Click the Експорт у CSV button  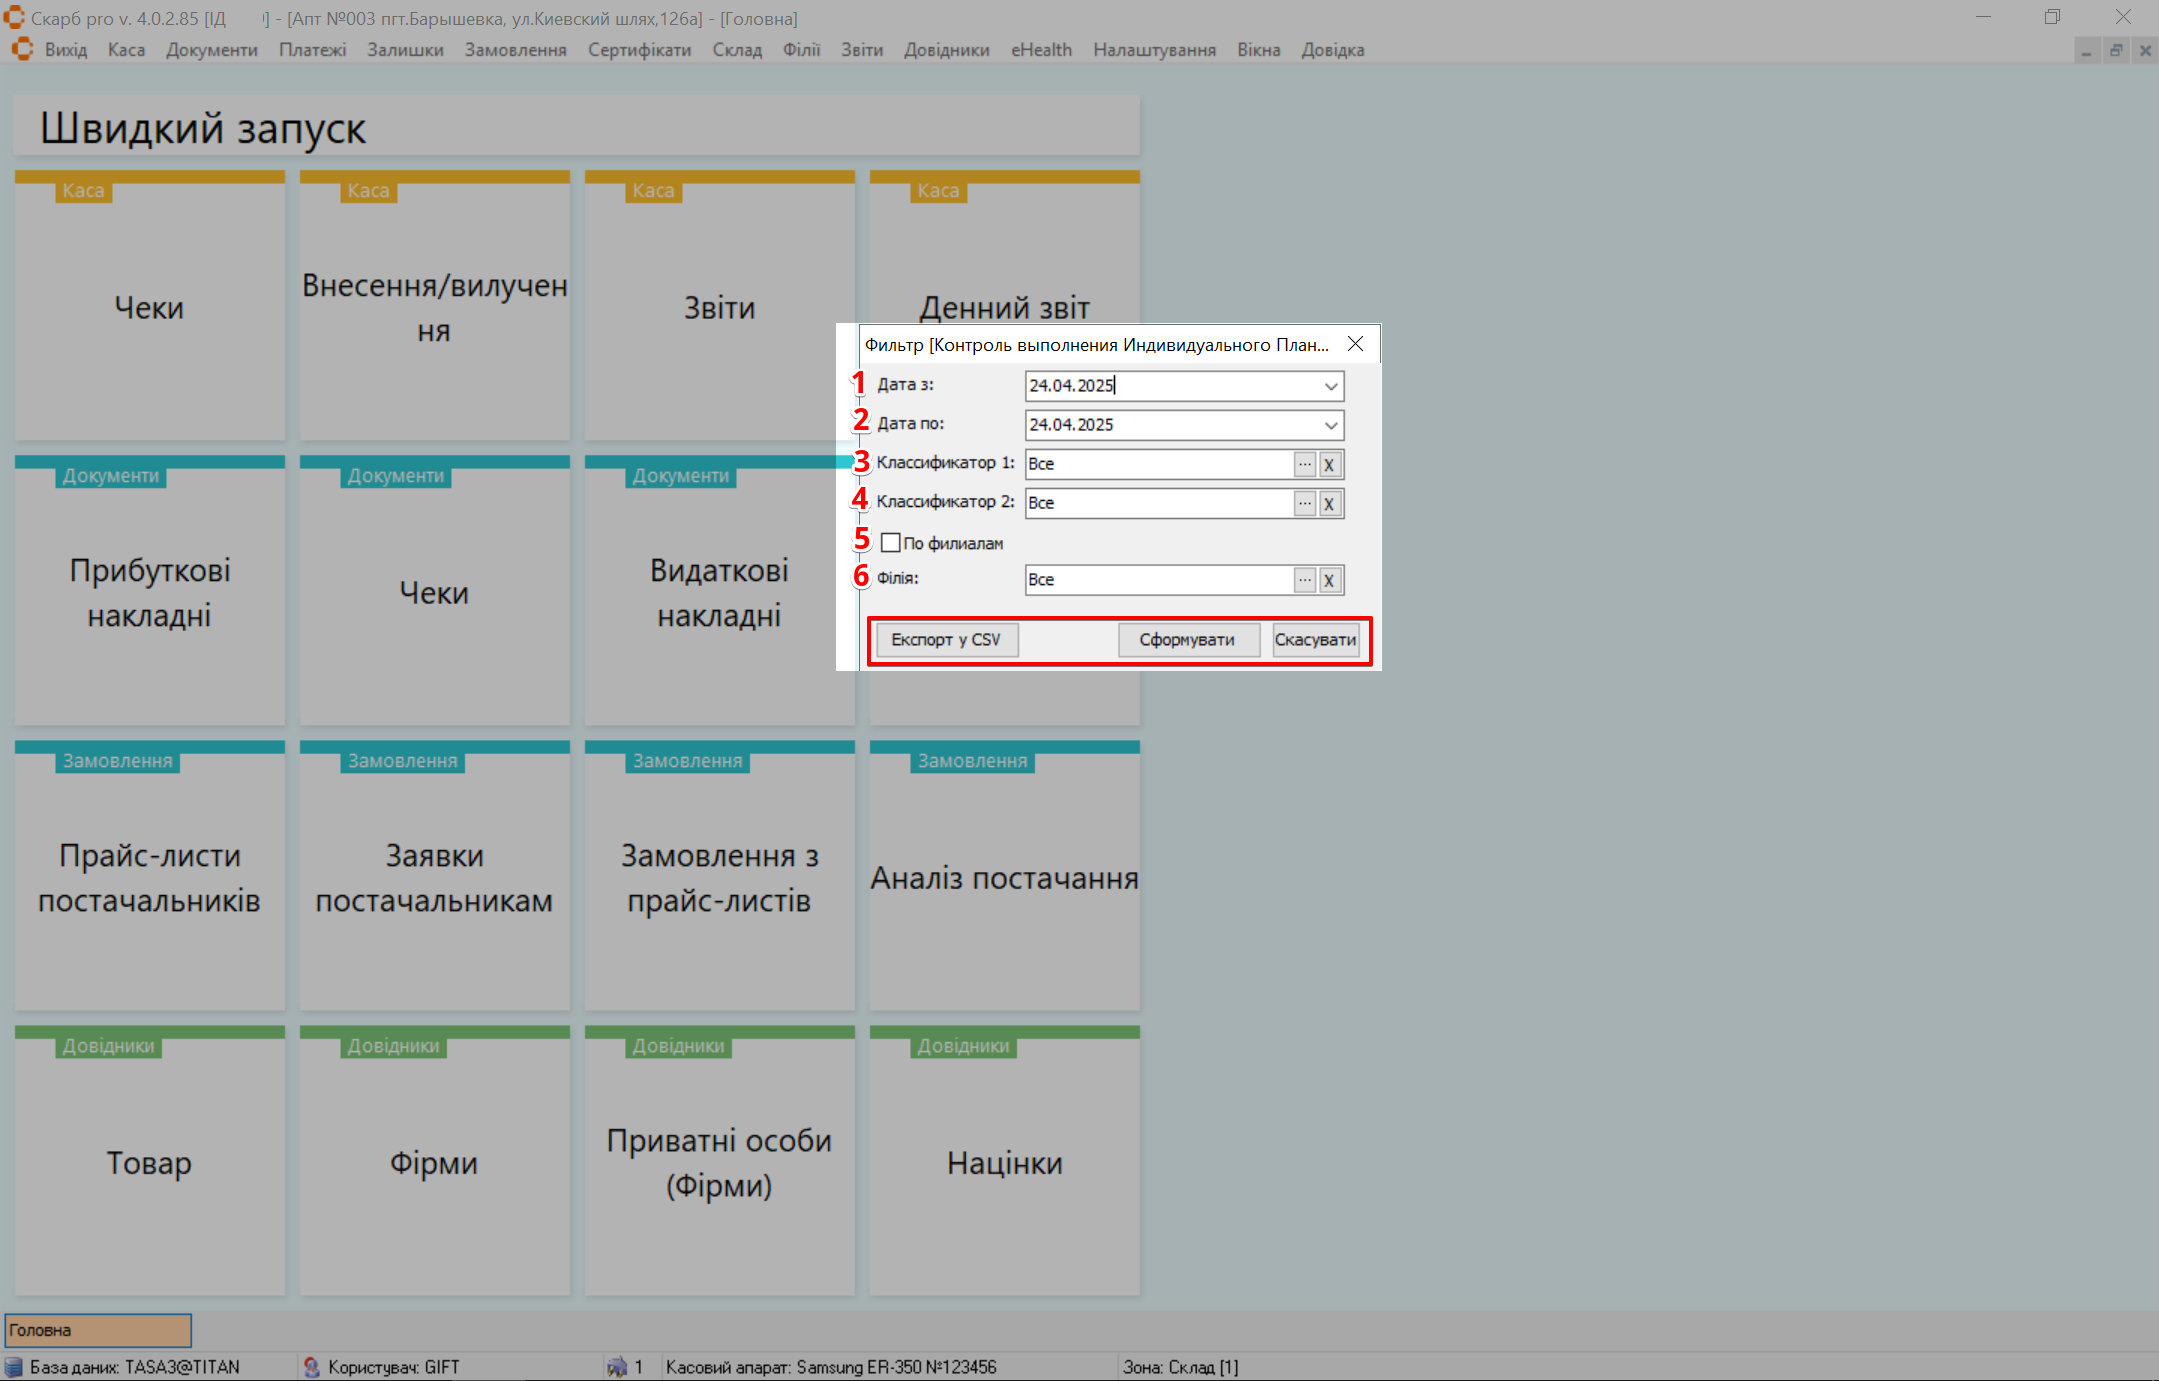pos(946,640)
